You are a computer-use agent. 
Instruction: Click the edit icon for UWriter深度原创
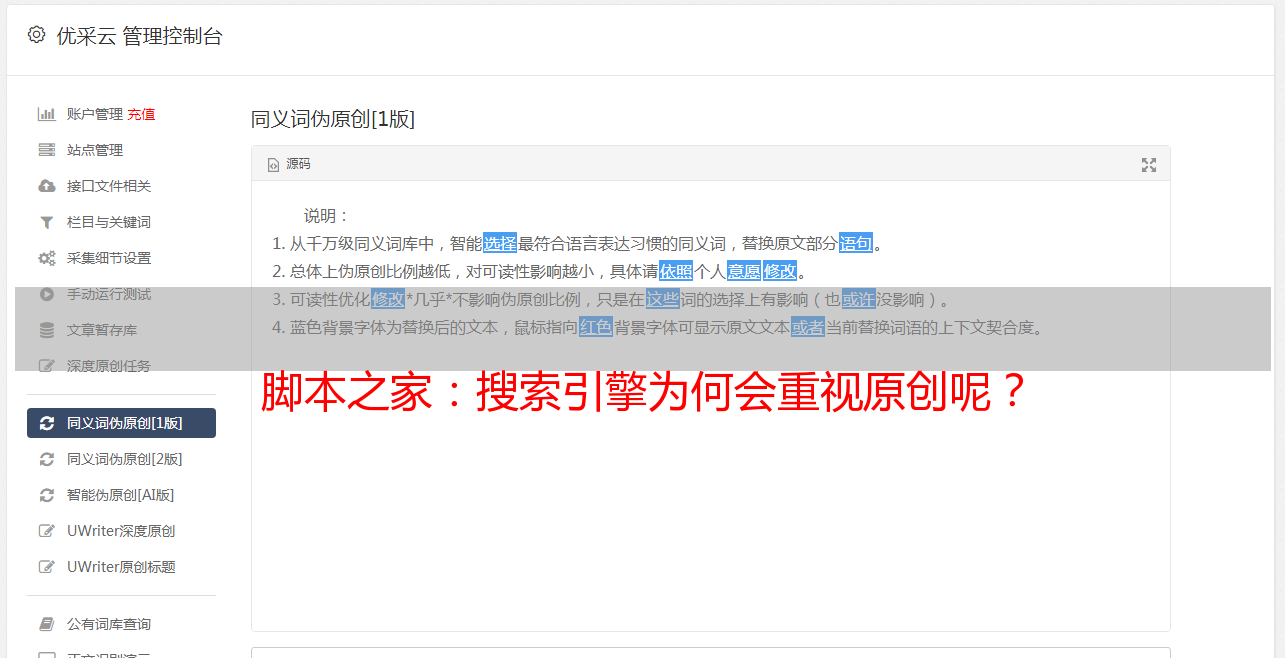(x=46, y=531)
